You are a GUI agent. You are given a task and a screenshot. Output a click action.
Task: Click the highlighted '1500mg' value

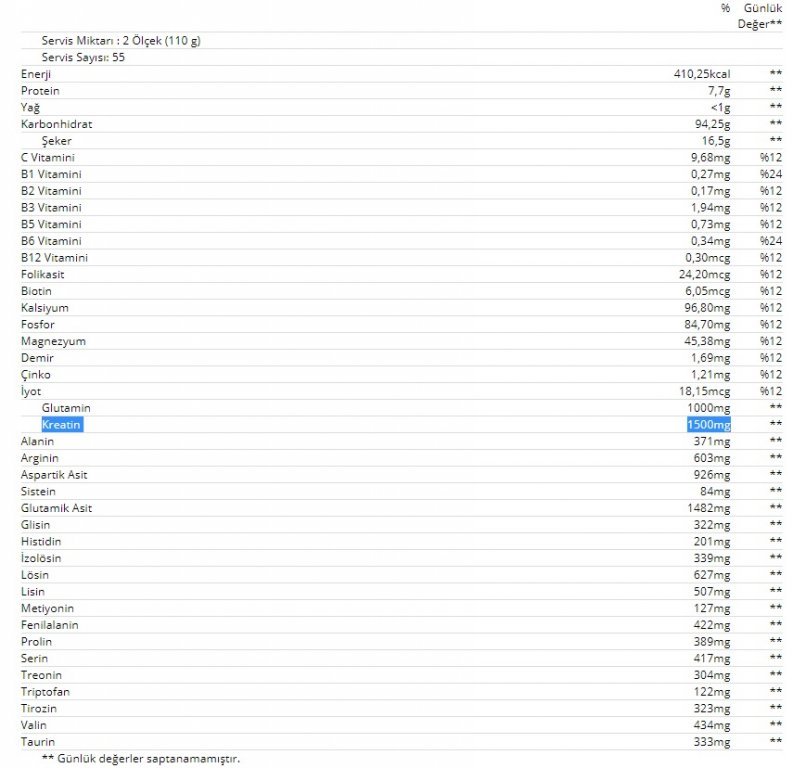click(x=709, y=425)
